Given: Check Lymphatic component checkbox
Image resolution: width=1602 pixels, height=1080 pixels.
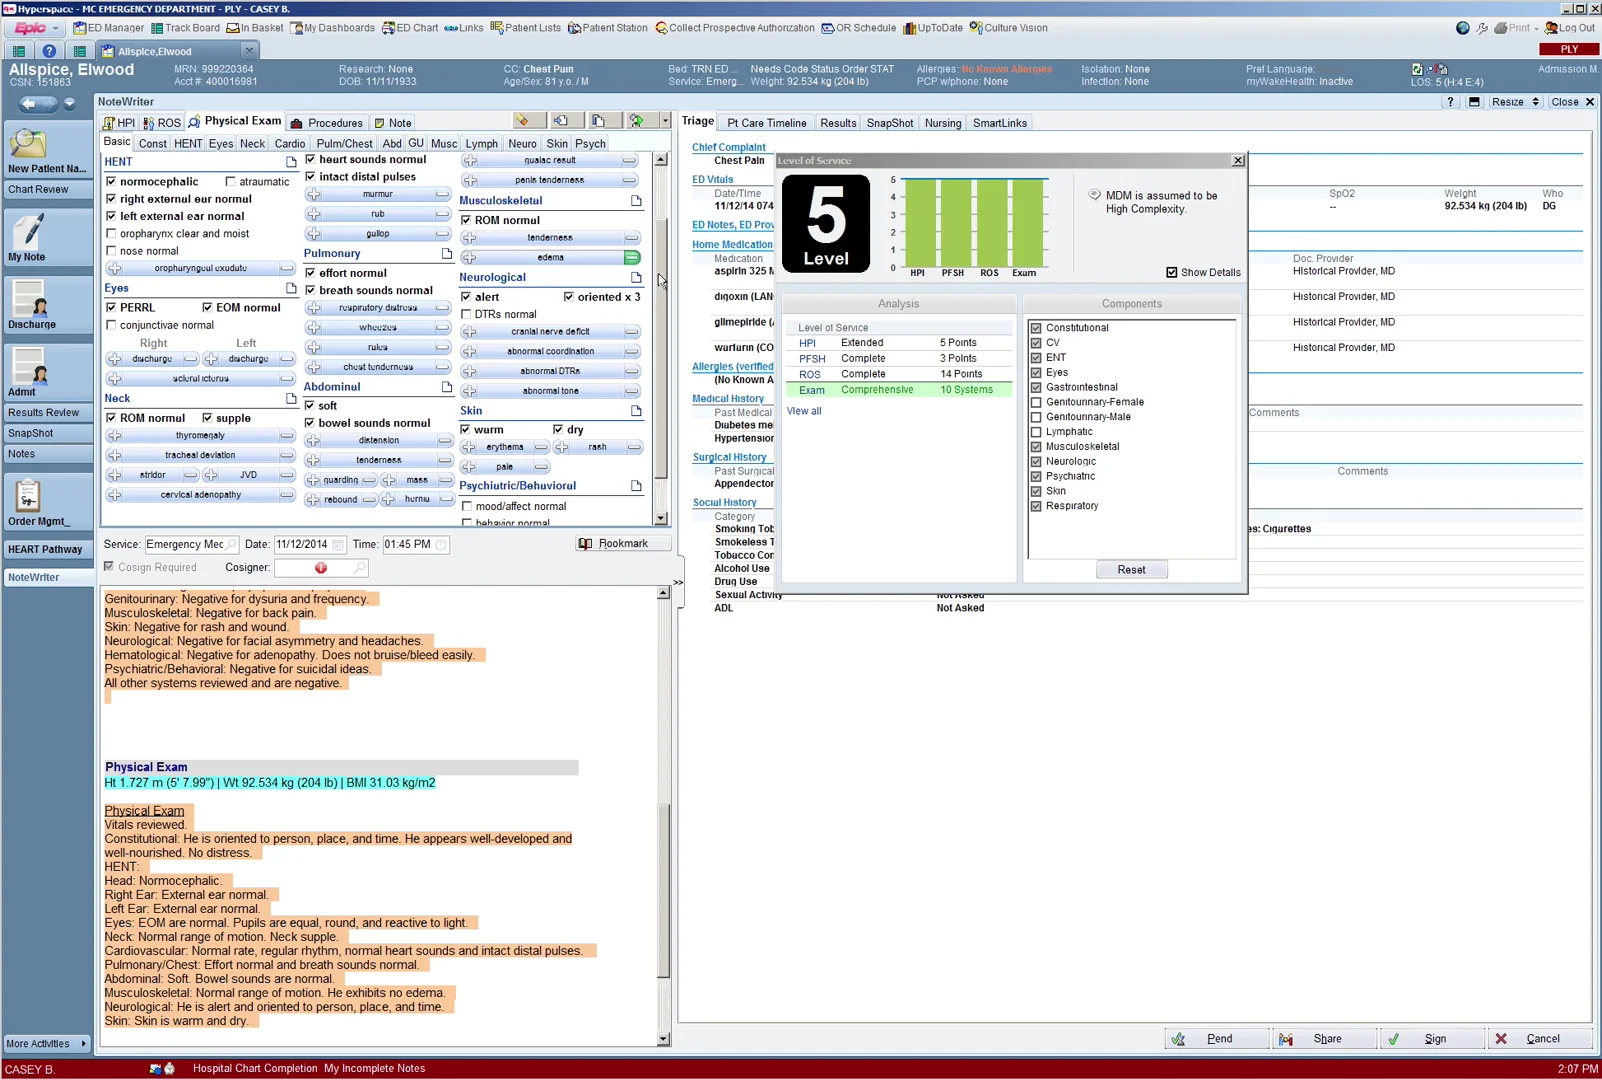Looking at the screenshot, I should click(1036, 432).
